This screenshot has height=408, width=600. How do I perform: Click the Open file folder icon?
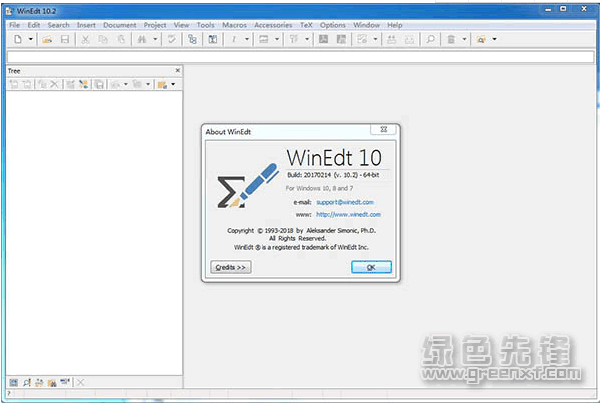47,39
